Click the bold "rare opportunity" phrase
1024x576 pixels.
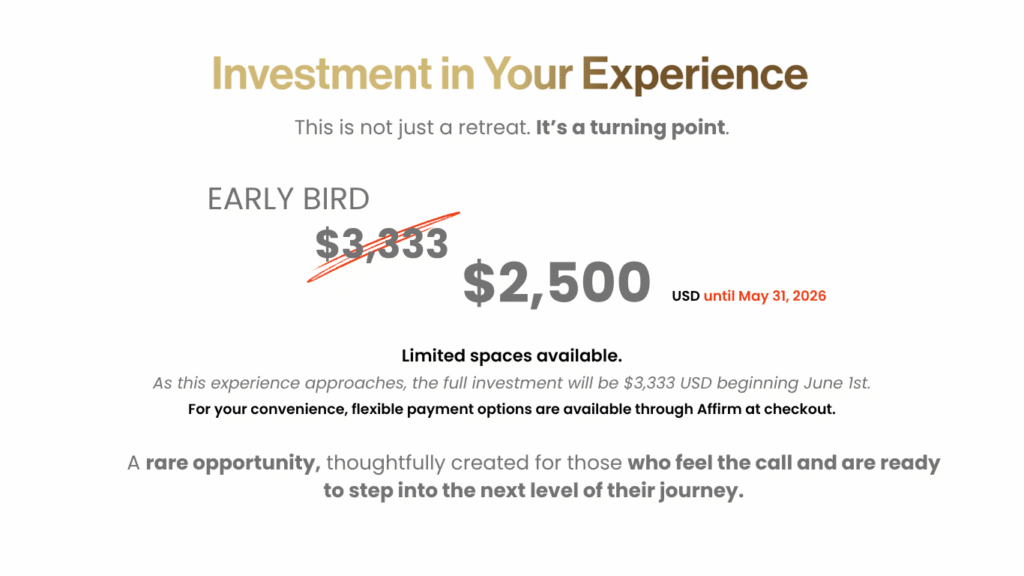[x=233, y=464]
